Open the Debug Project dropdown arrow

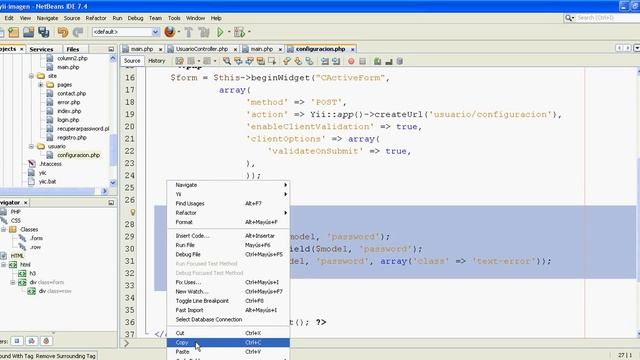[x=249, y=32]
